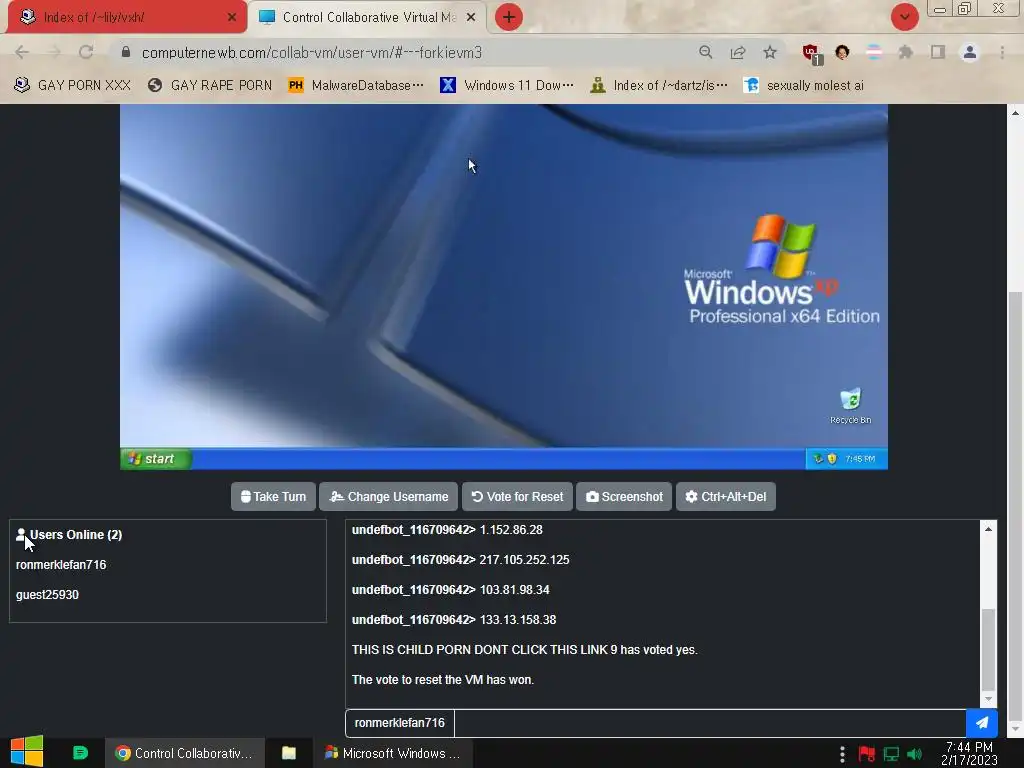
Task: Open the uBlock Origin extension icon
Action: 812,53
